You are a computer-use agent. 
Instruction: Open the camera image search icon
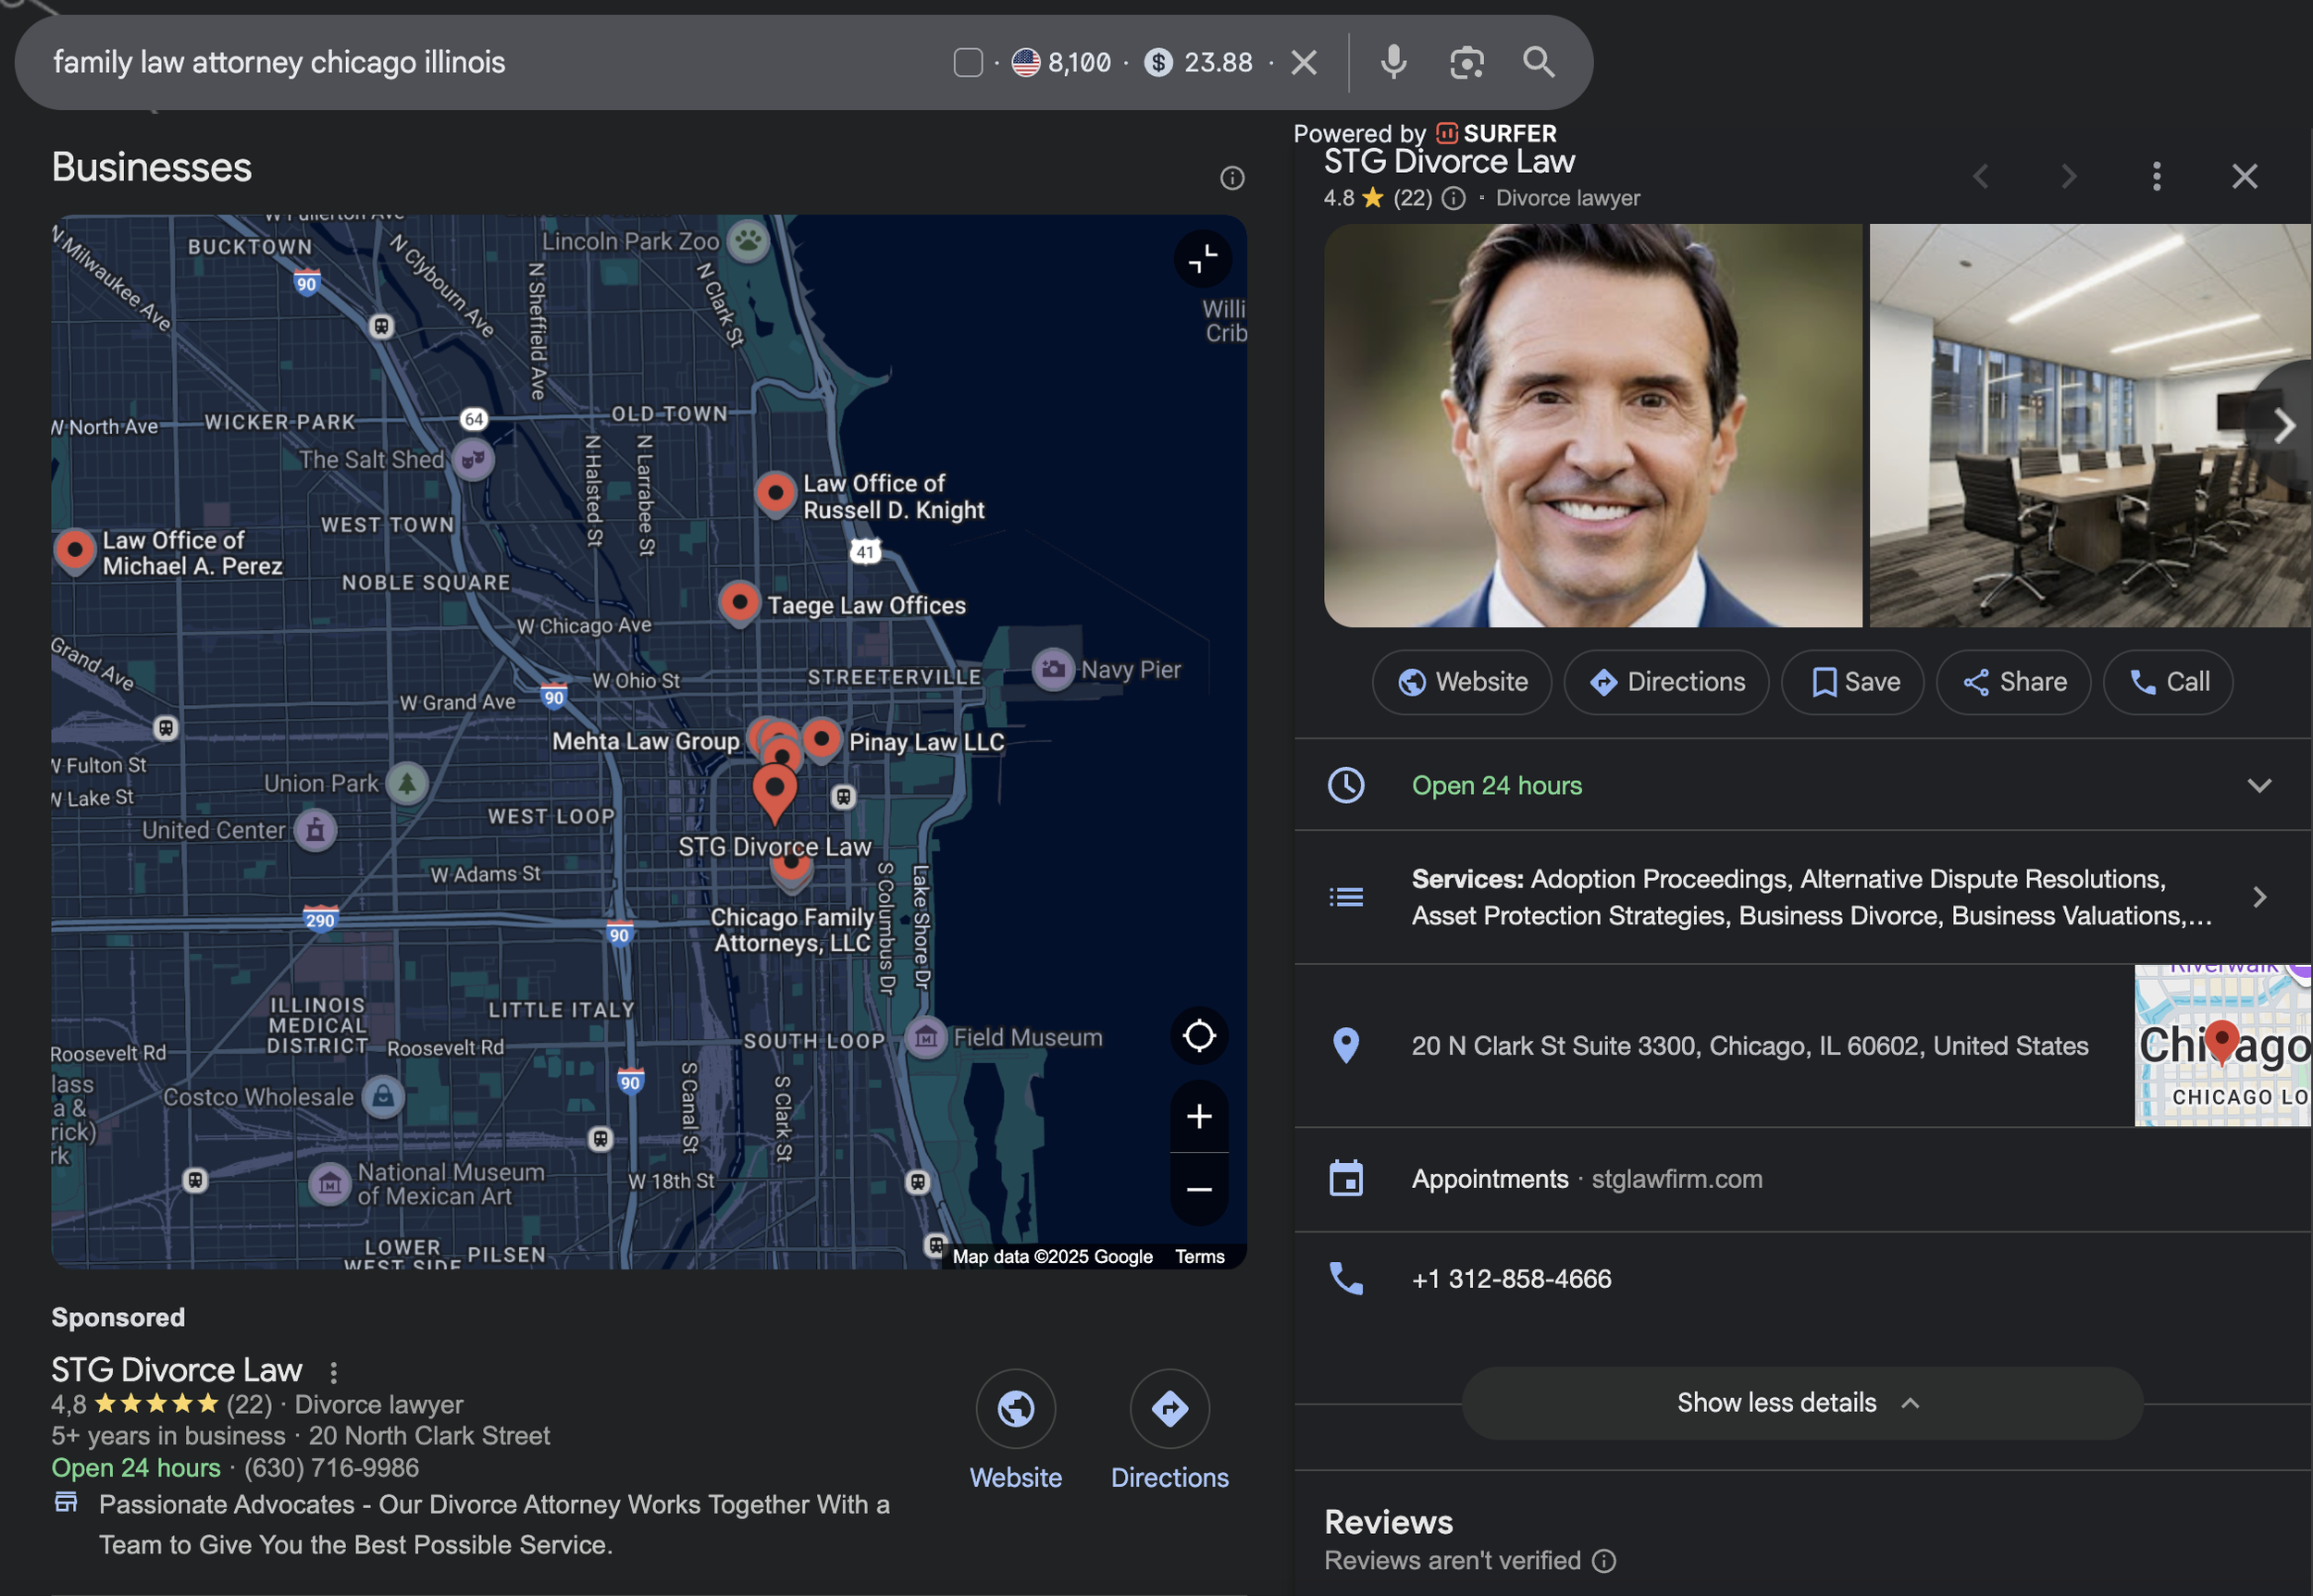point(1466,62)
